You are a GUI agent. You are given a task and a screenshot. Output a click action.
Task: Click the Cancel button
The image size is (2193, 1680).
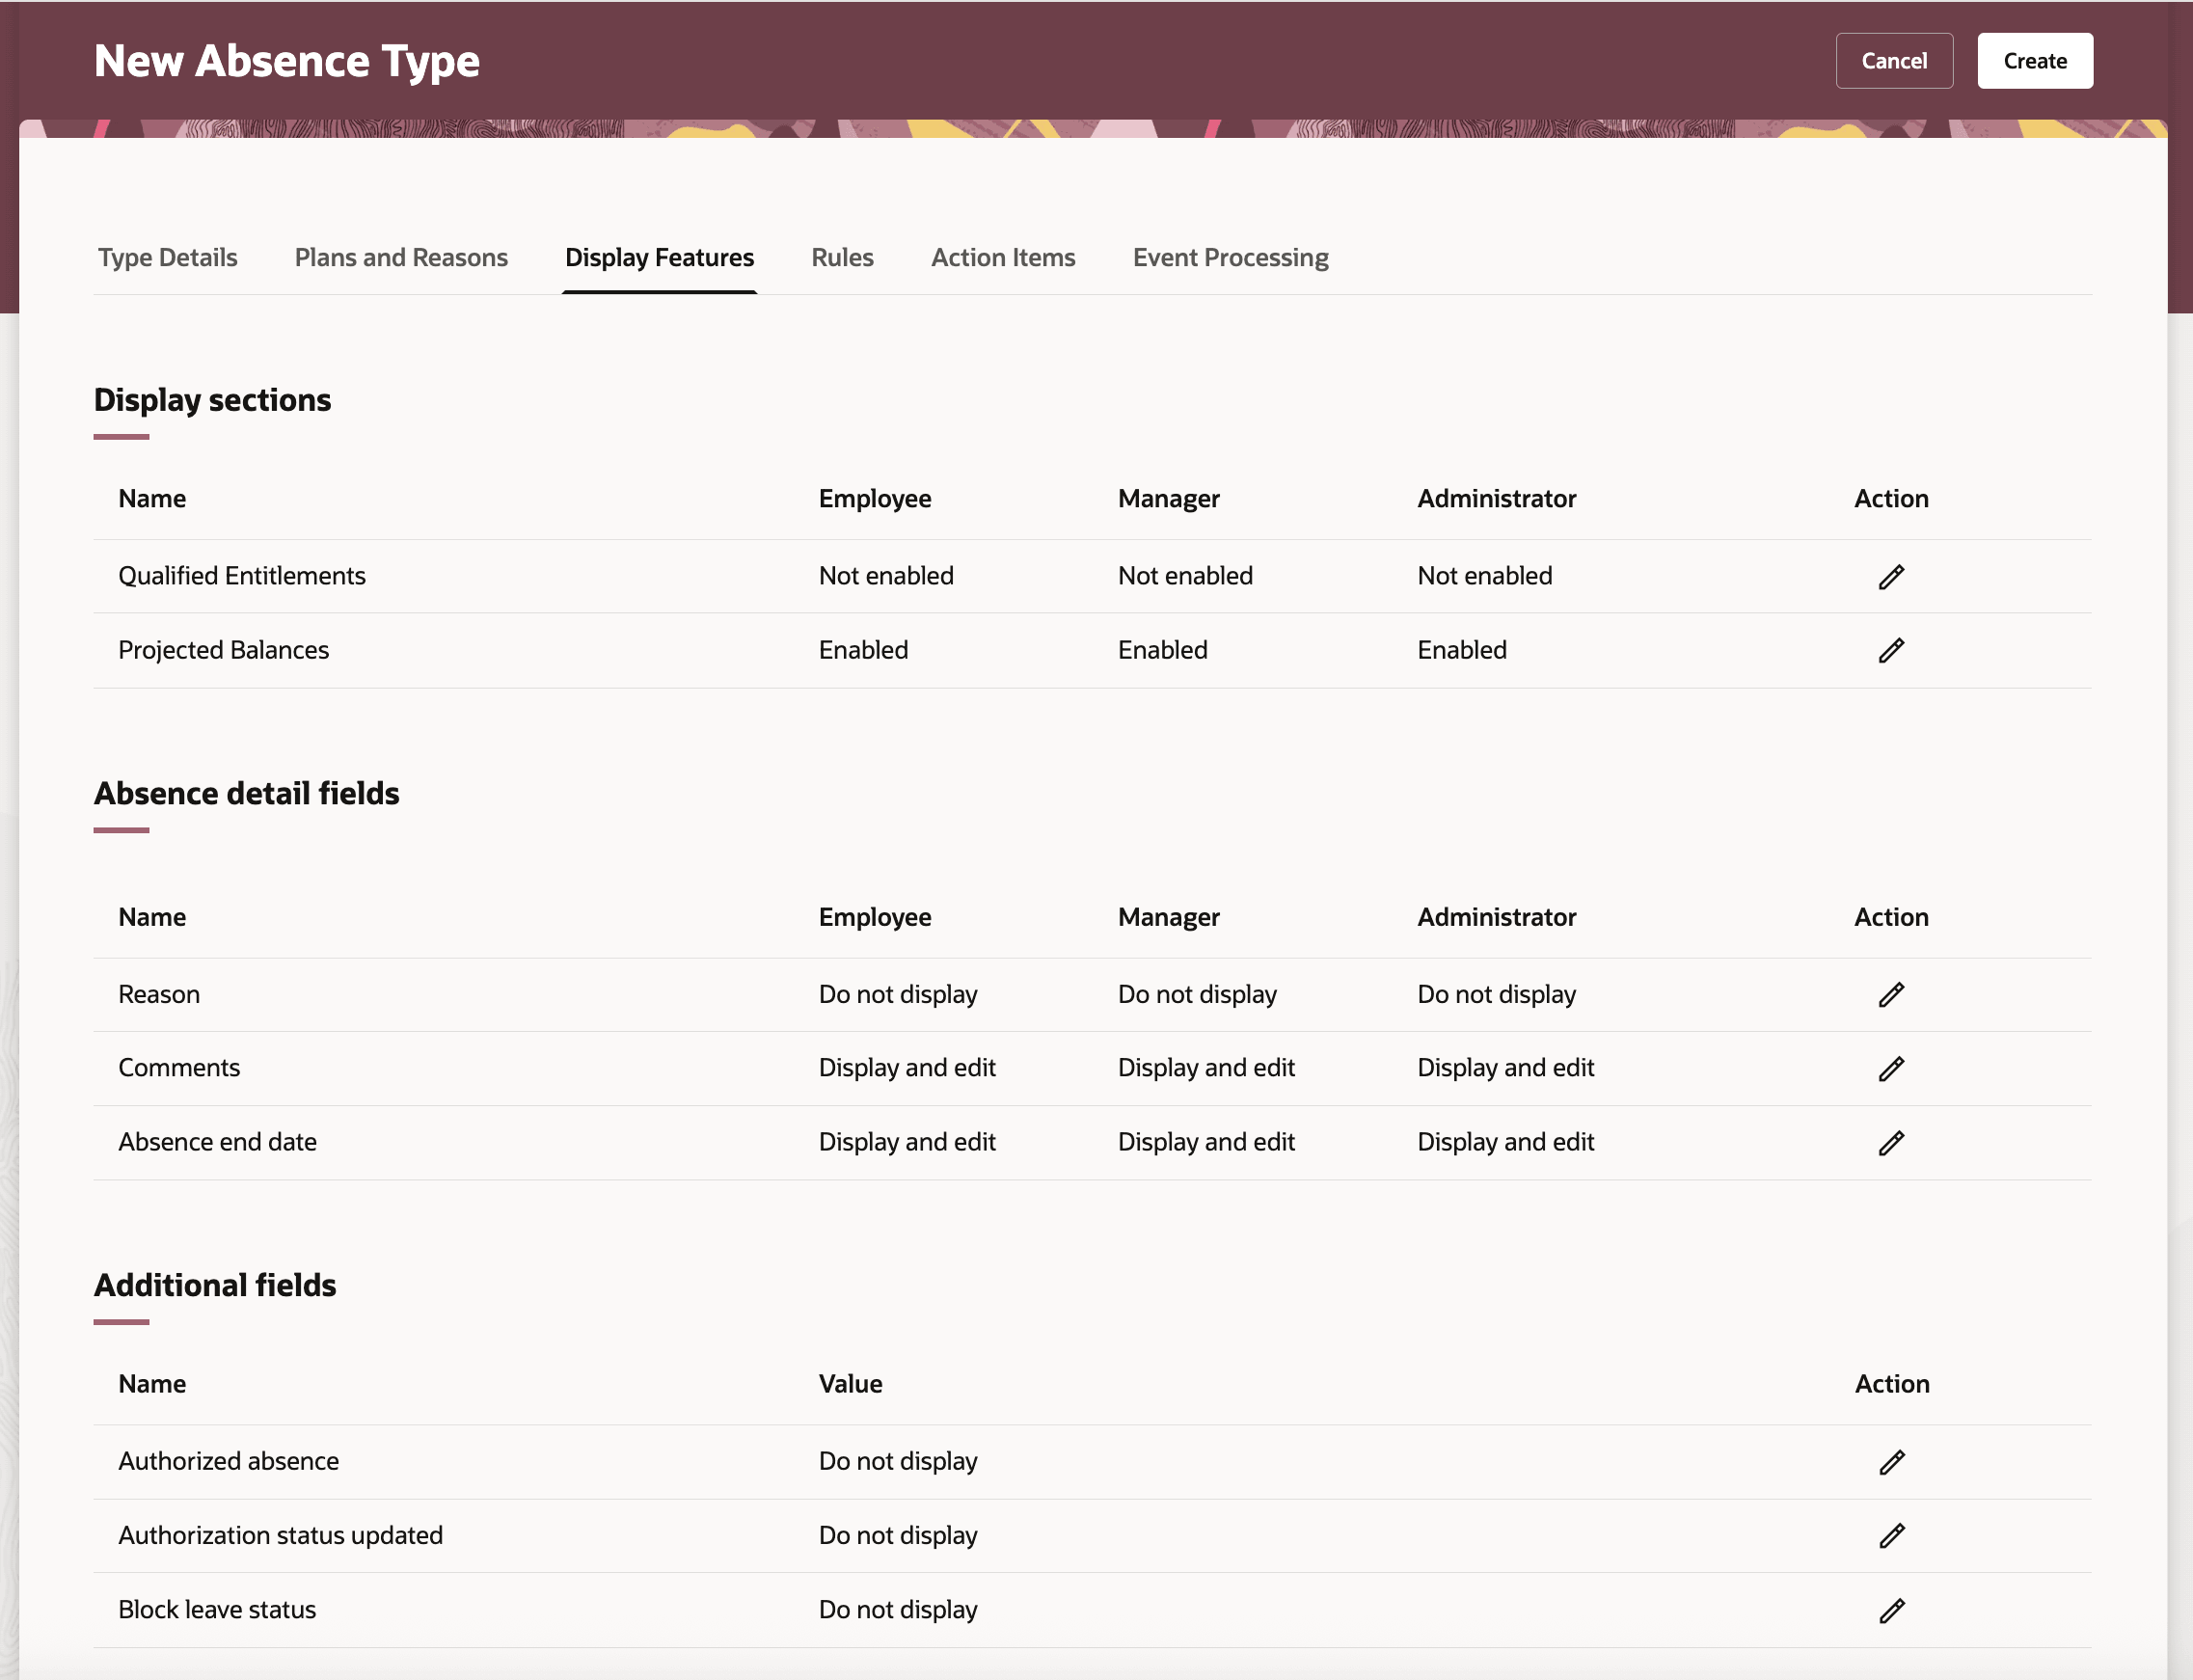click(x=1893, y=61)
